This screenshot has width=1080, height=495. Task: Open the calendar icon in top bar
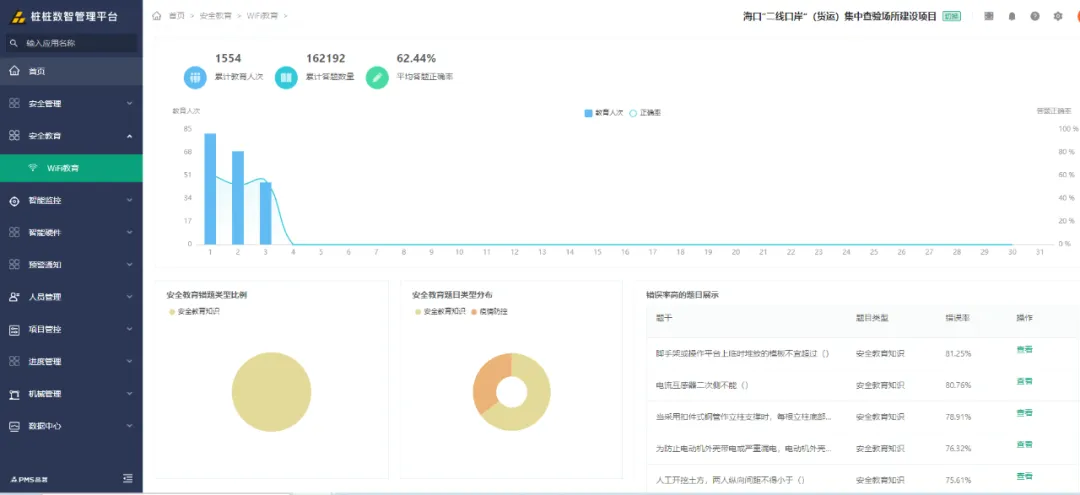pos(988,16)
